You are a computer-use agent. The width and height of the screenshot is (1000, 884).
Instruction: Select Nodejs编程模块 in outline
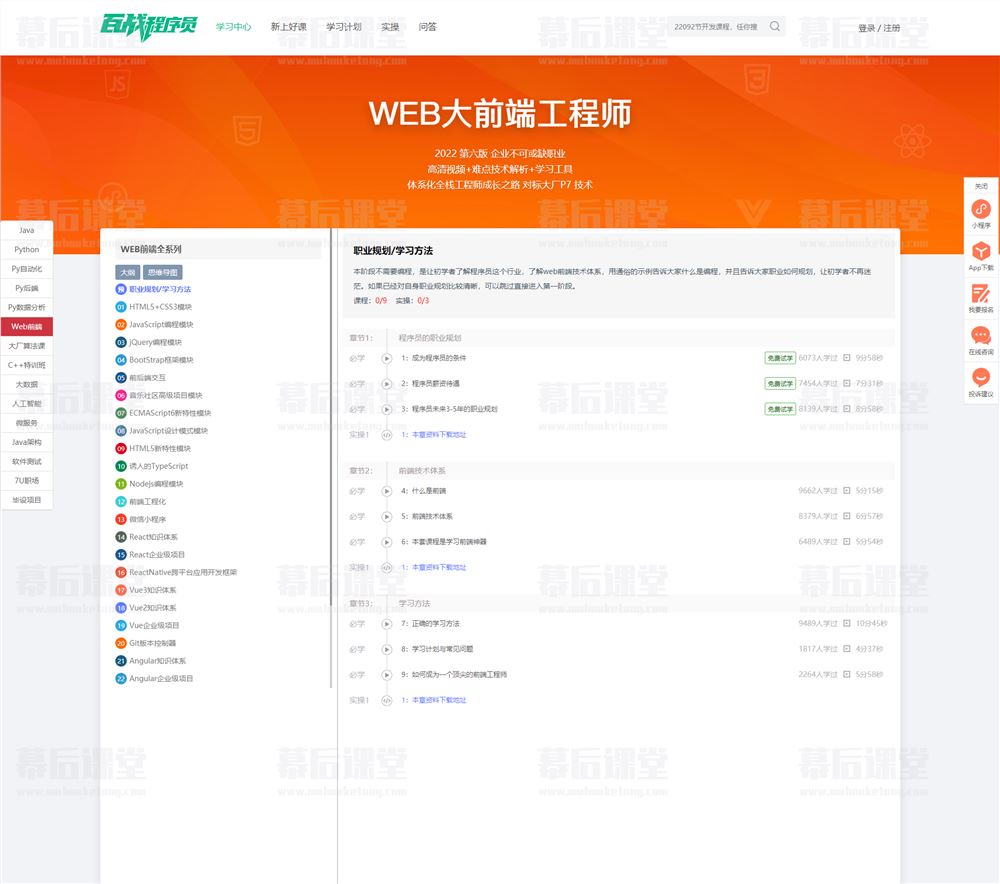point(156,484)
